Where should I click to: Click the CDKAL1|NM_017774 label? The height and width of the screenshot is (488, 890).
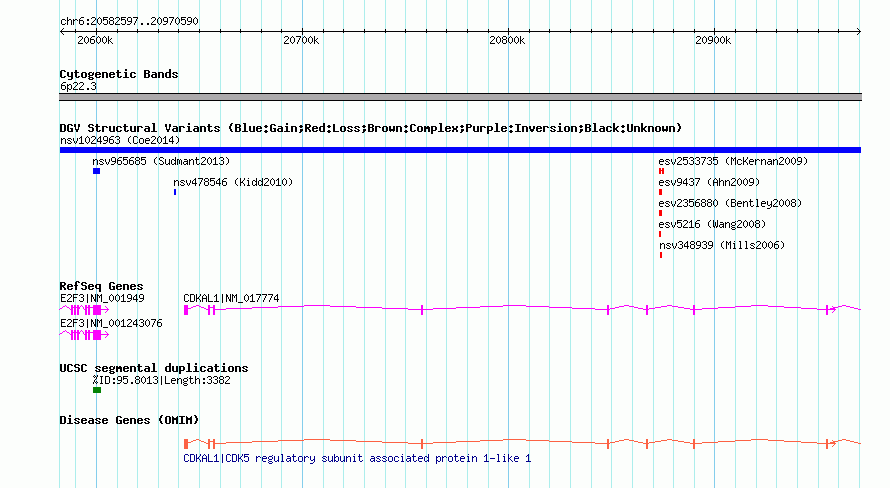point(231,298)
